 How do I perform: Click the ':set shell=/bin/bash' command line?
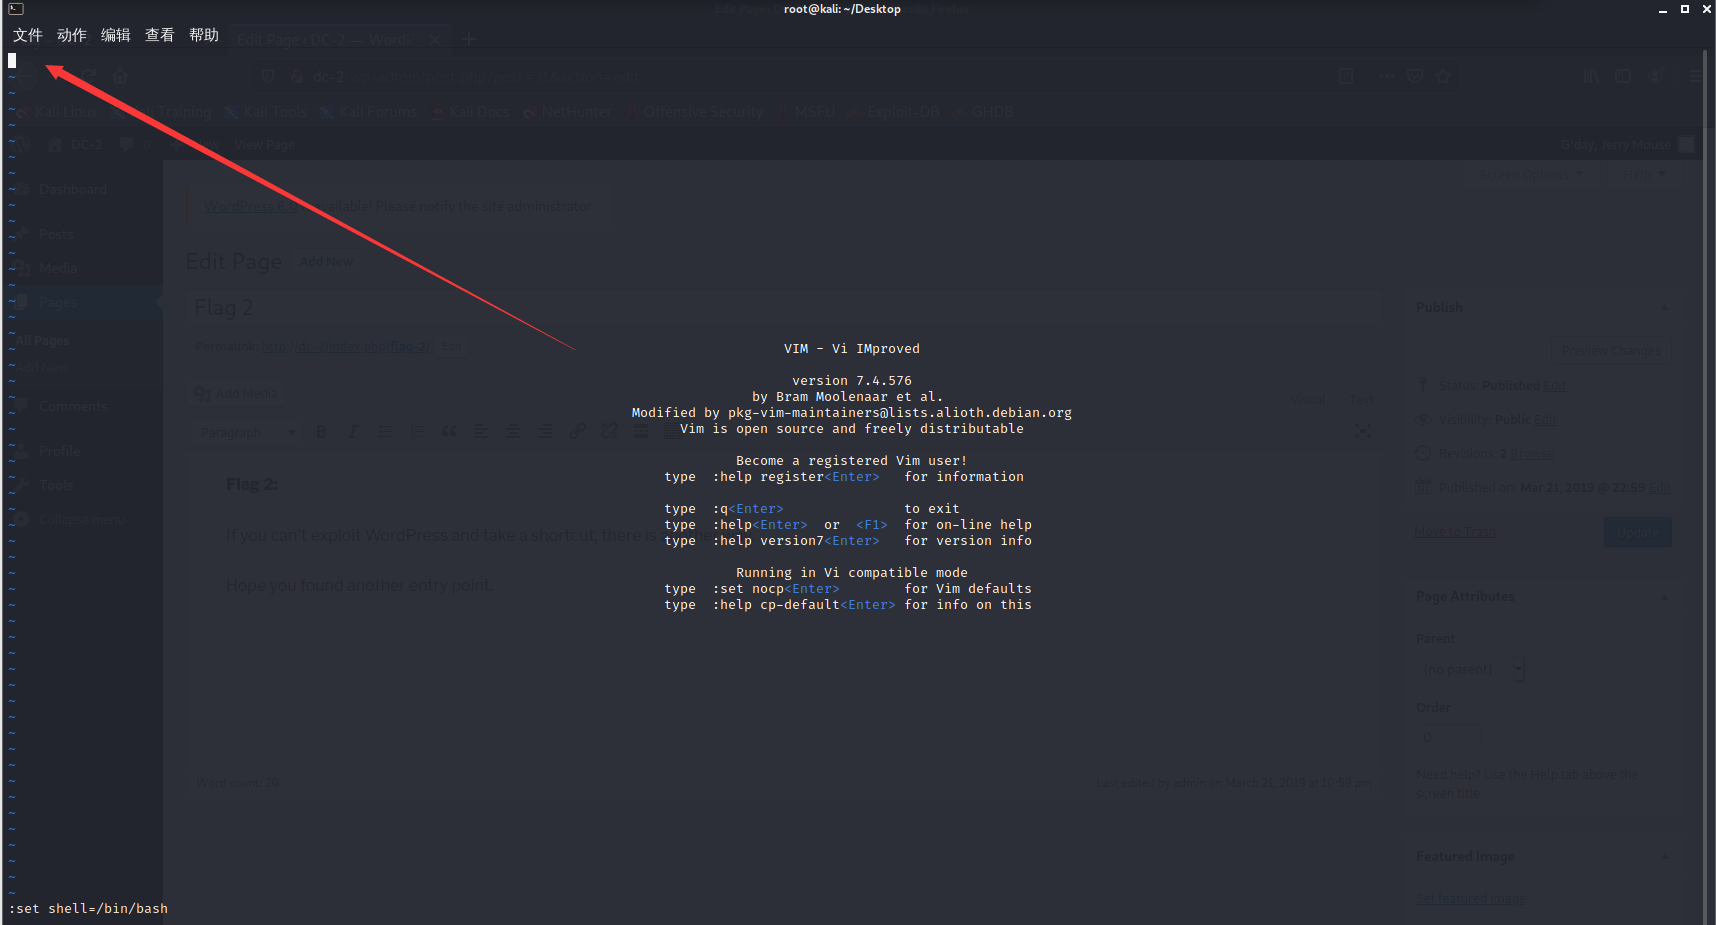point(88,909)
